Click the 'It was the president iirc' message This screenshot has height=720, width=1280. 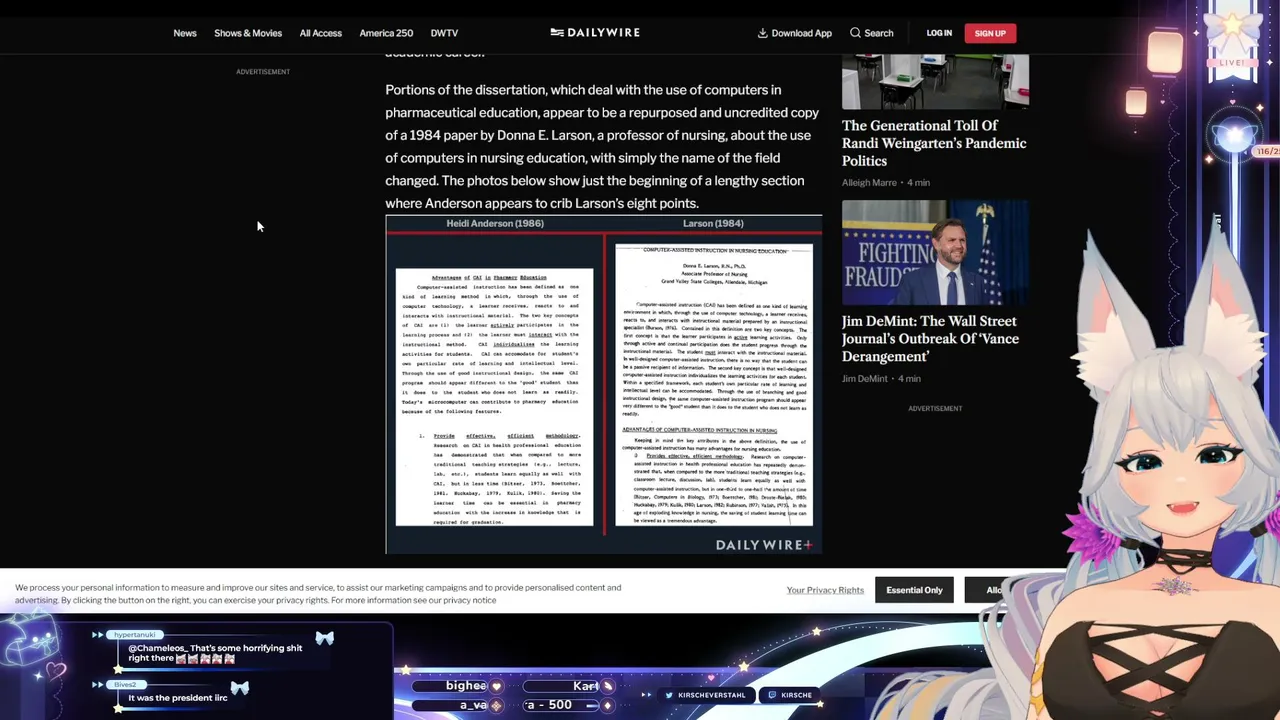pos(178,698)
